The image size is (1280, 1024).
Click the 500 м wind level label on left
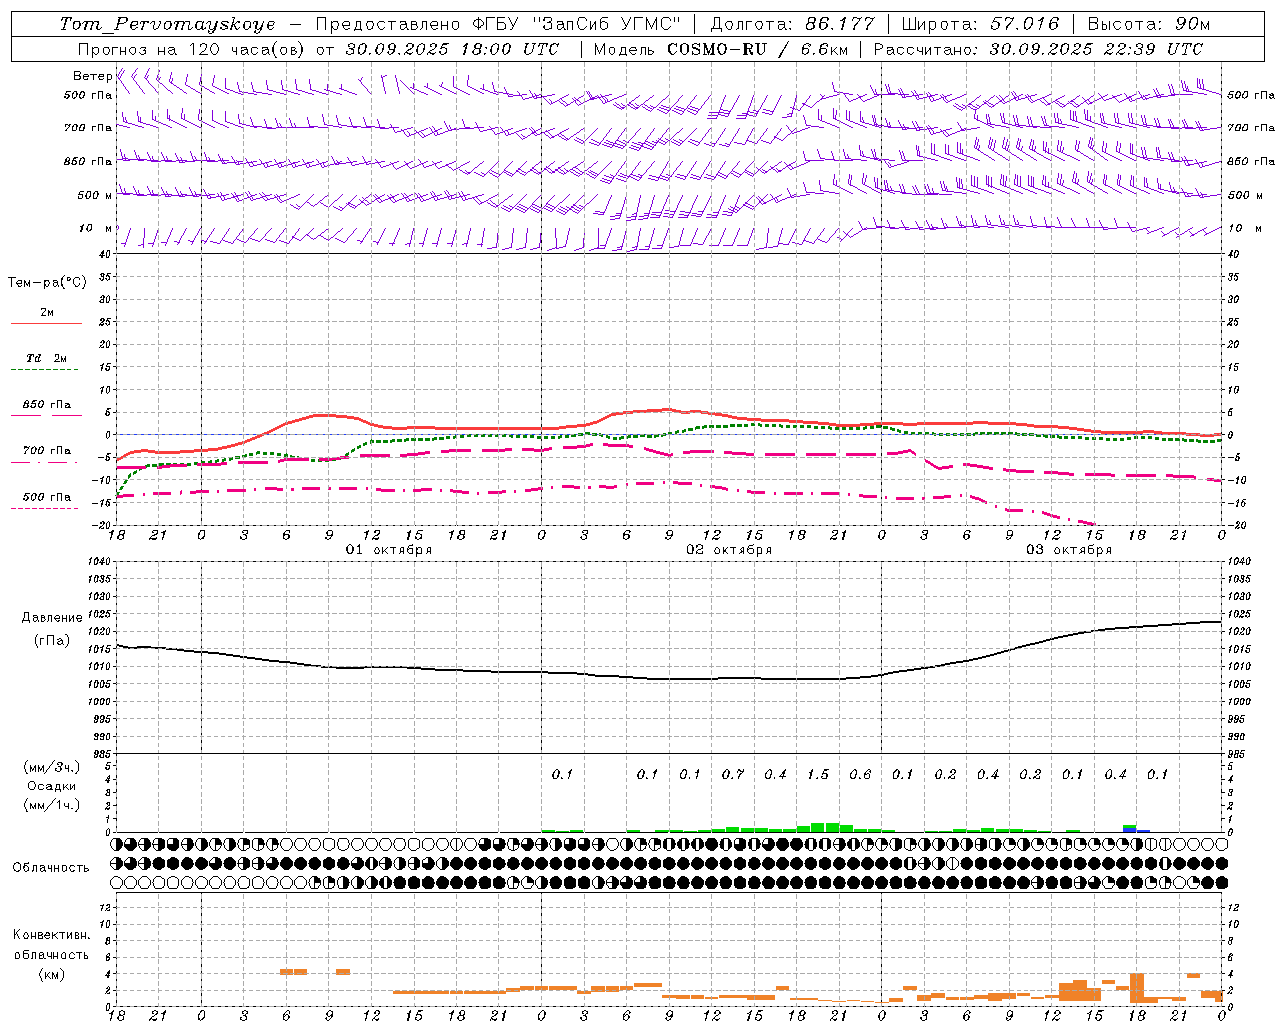tap(95, 195)
